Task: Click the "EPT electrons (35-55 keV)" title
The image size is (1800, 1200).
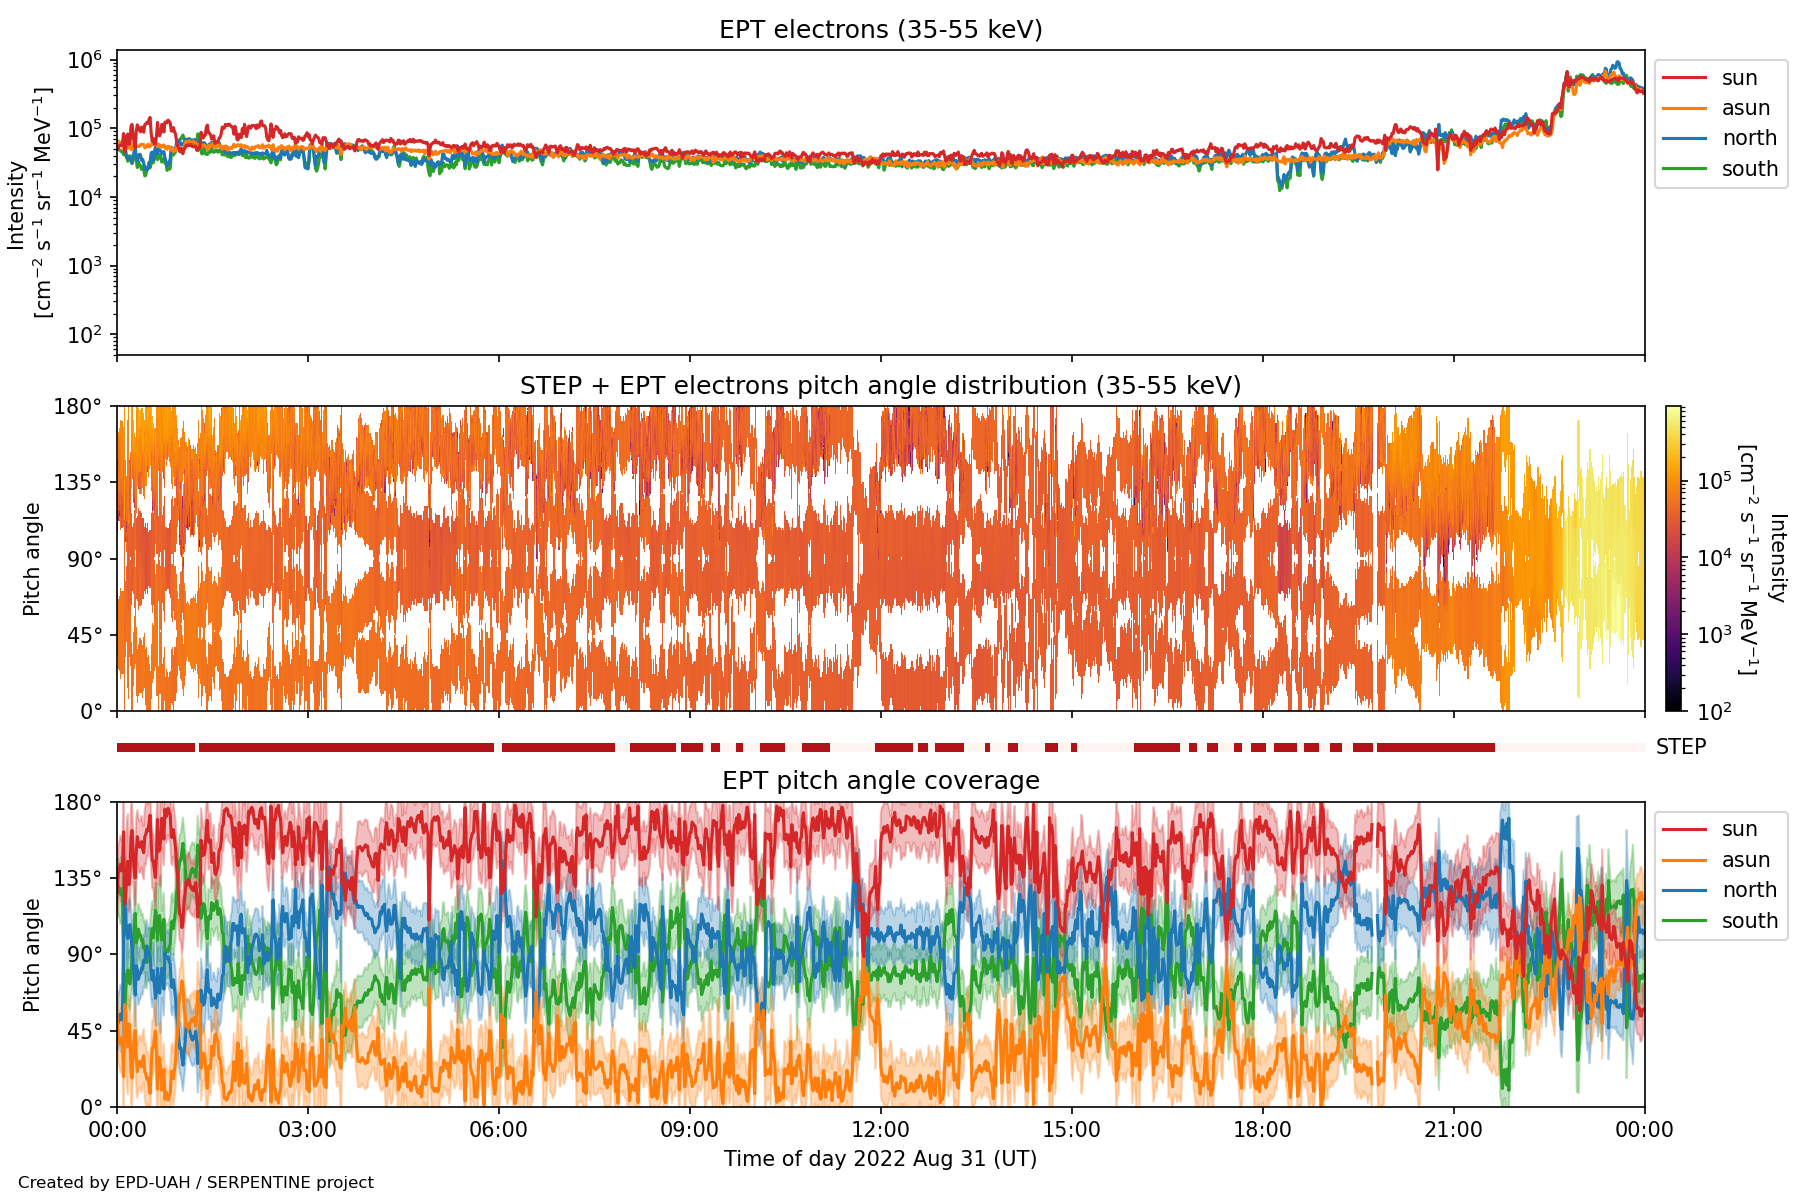Action: pos(880,30)
